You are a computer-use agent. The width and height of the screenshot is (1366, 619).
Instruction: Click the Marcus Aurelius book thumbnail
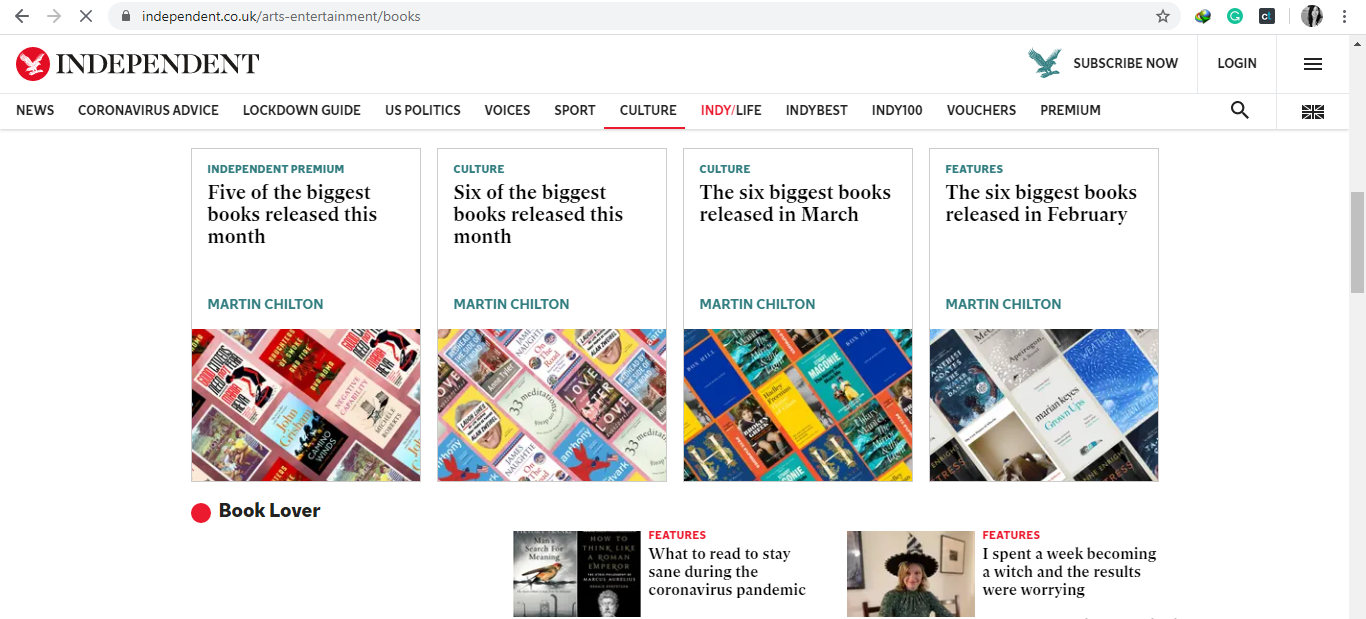coord(577,574)
